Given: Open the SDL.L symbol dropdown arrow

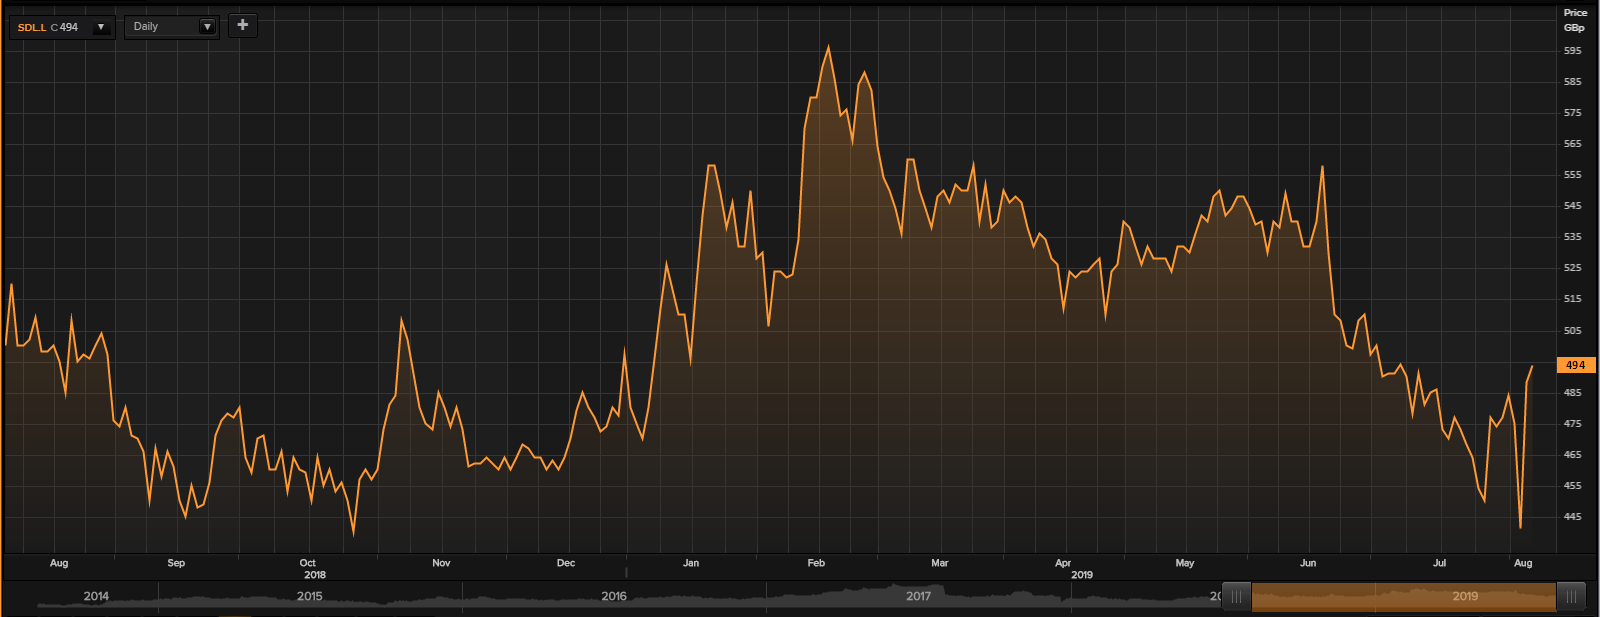Looking at the screenshot, I should click(101, 27).
